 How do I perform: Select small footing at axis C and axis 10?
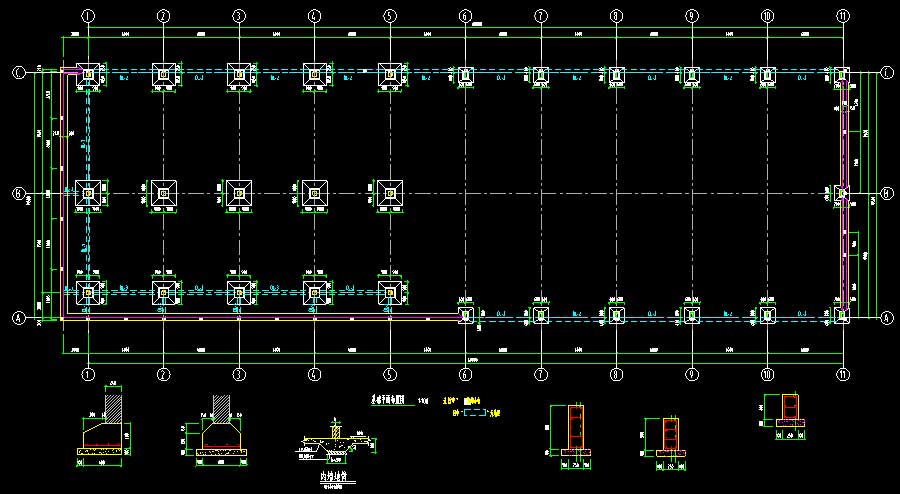coord(767,75)
